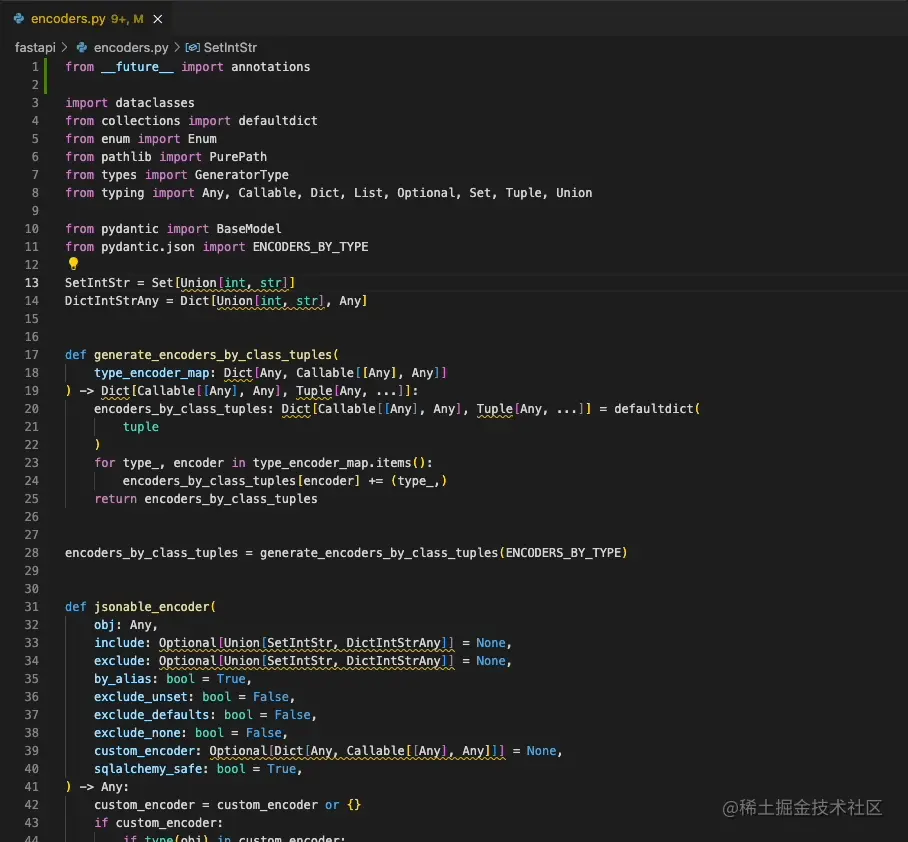Click 'DictIntStrAny' variable on line 14
Screen dimensions: 908x842
click(x=112, y=301)
